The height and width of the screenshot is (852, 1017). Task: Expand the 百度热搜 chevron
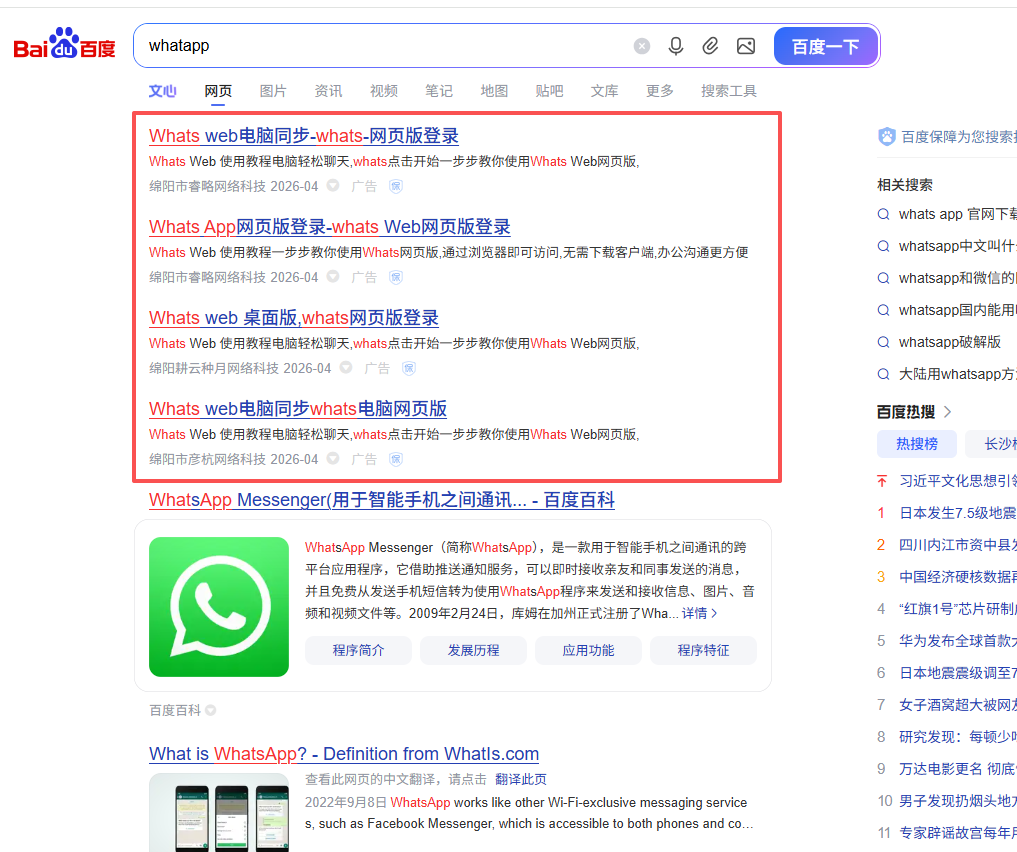948,412
